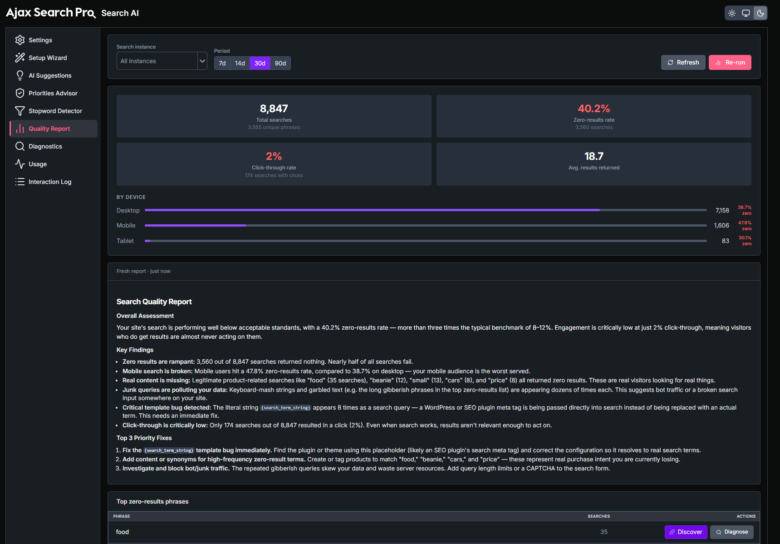The image size is (780, 544).
Task: Open the Setup Wizard page
Action: pos(53,58)
